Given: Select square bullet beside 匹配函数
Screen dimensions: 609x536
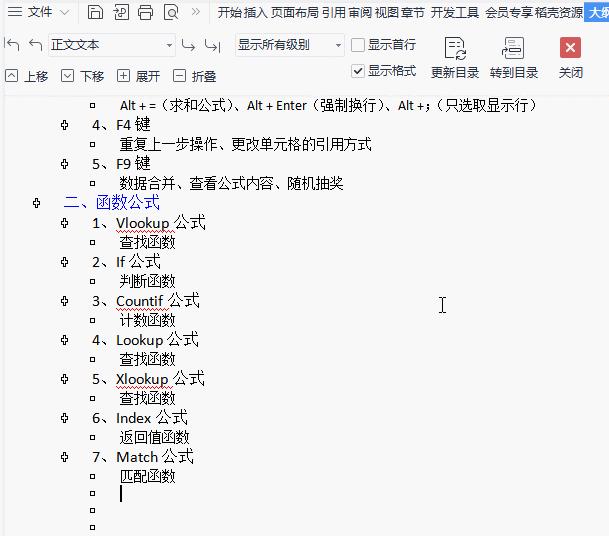Looking at the screenshot, I should coord(92,476).
